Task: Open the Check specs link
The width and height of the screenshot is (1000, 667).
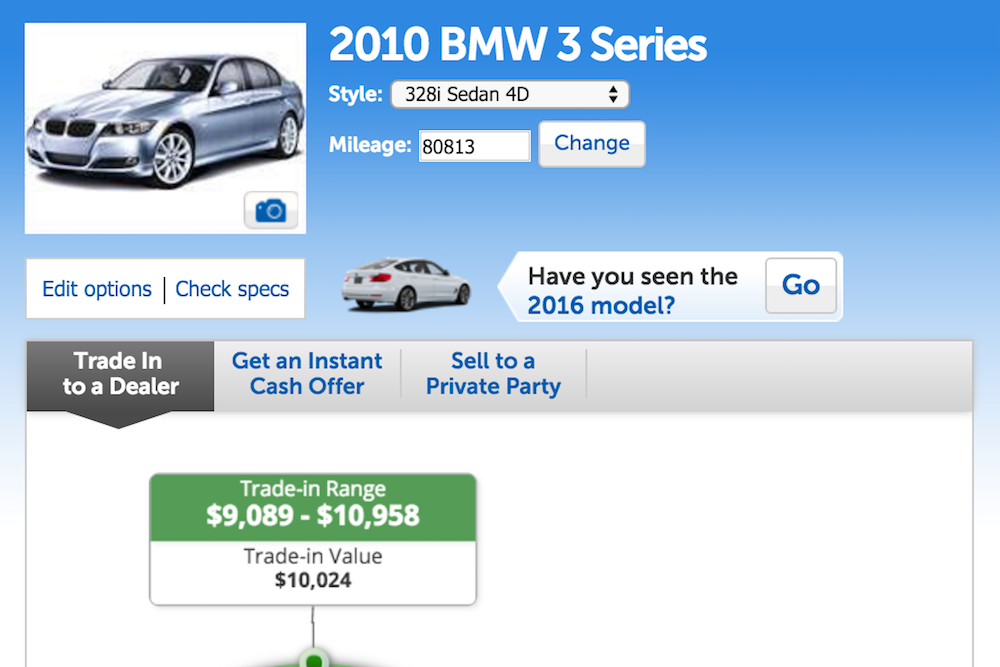Action: [x=232, y=289]
